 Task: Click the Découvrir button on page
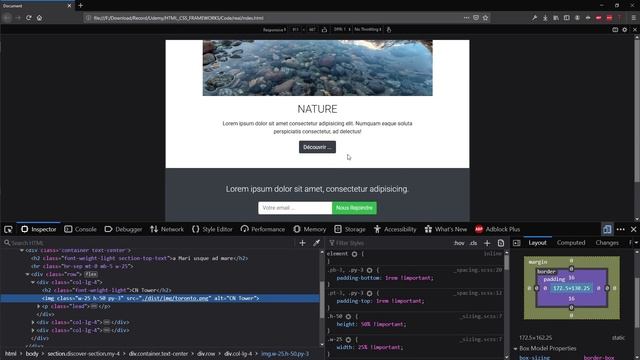pyautogui.click(x=317, y=147)
